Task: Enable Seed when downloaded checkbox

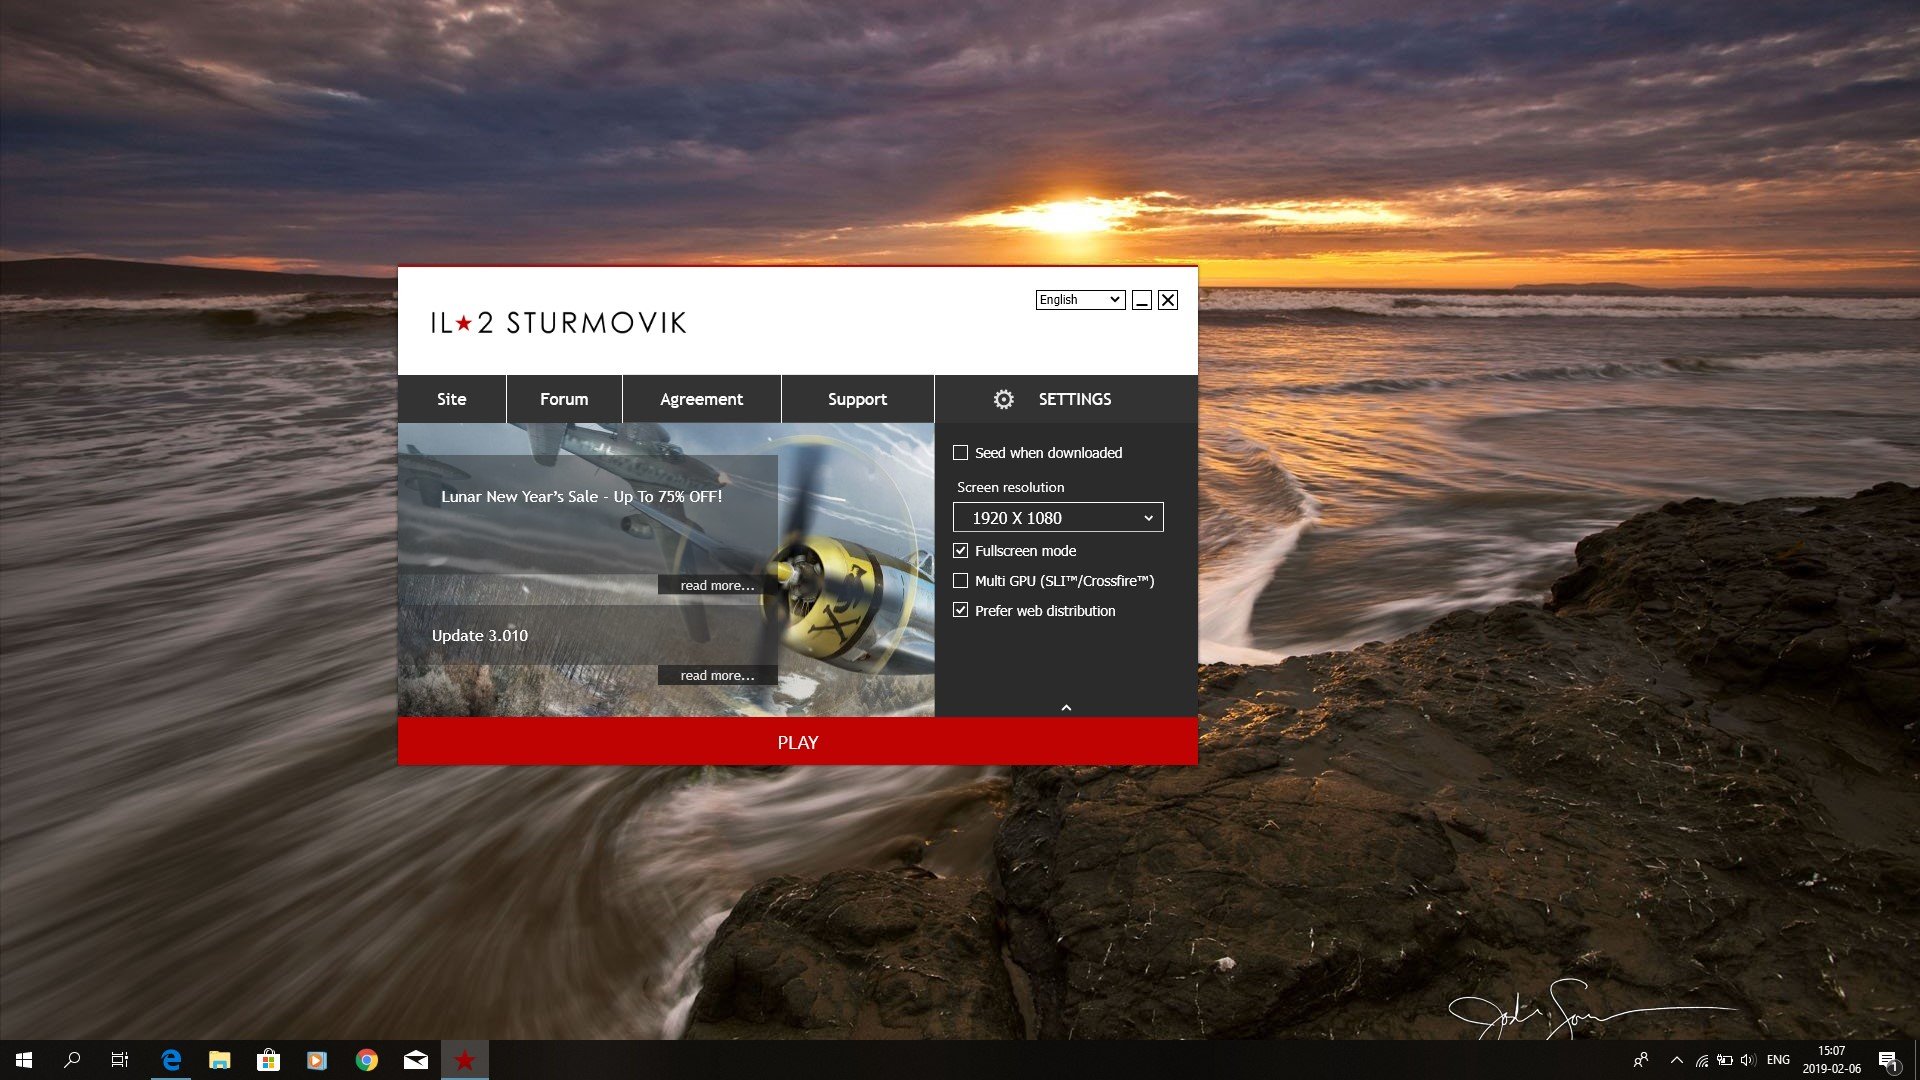Action: click(960, 453)
